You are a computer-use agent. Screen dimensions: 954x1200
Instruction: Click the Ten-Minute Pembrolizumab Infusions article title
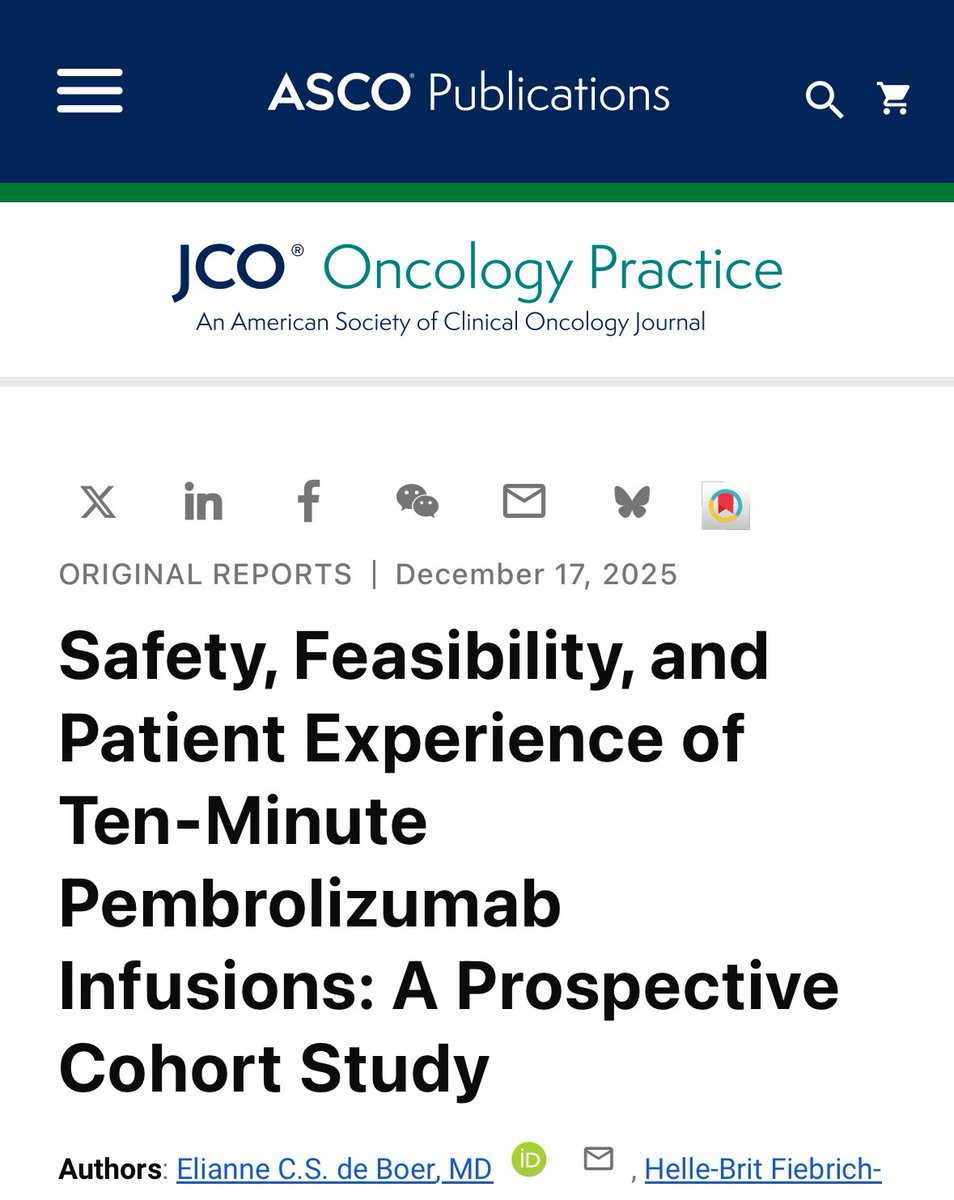pos(449,862)
